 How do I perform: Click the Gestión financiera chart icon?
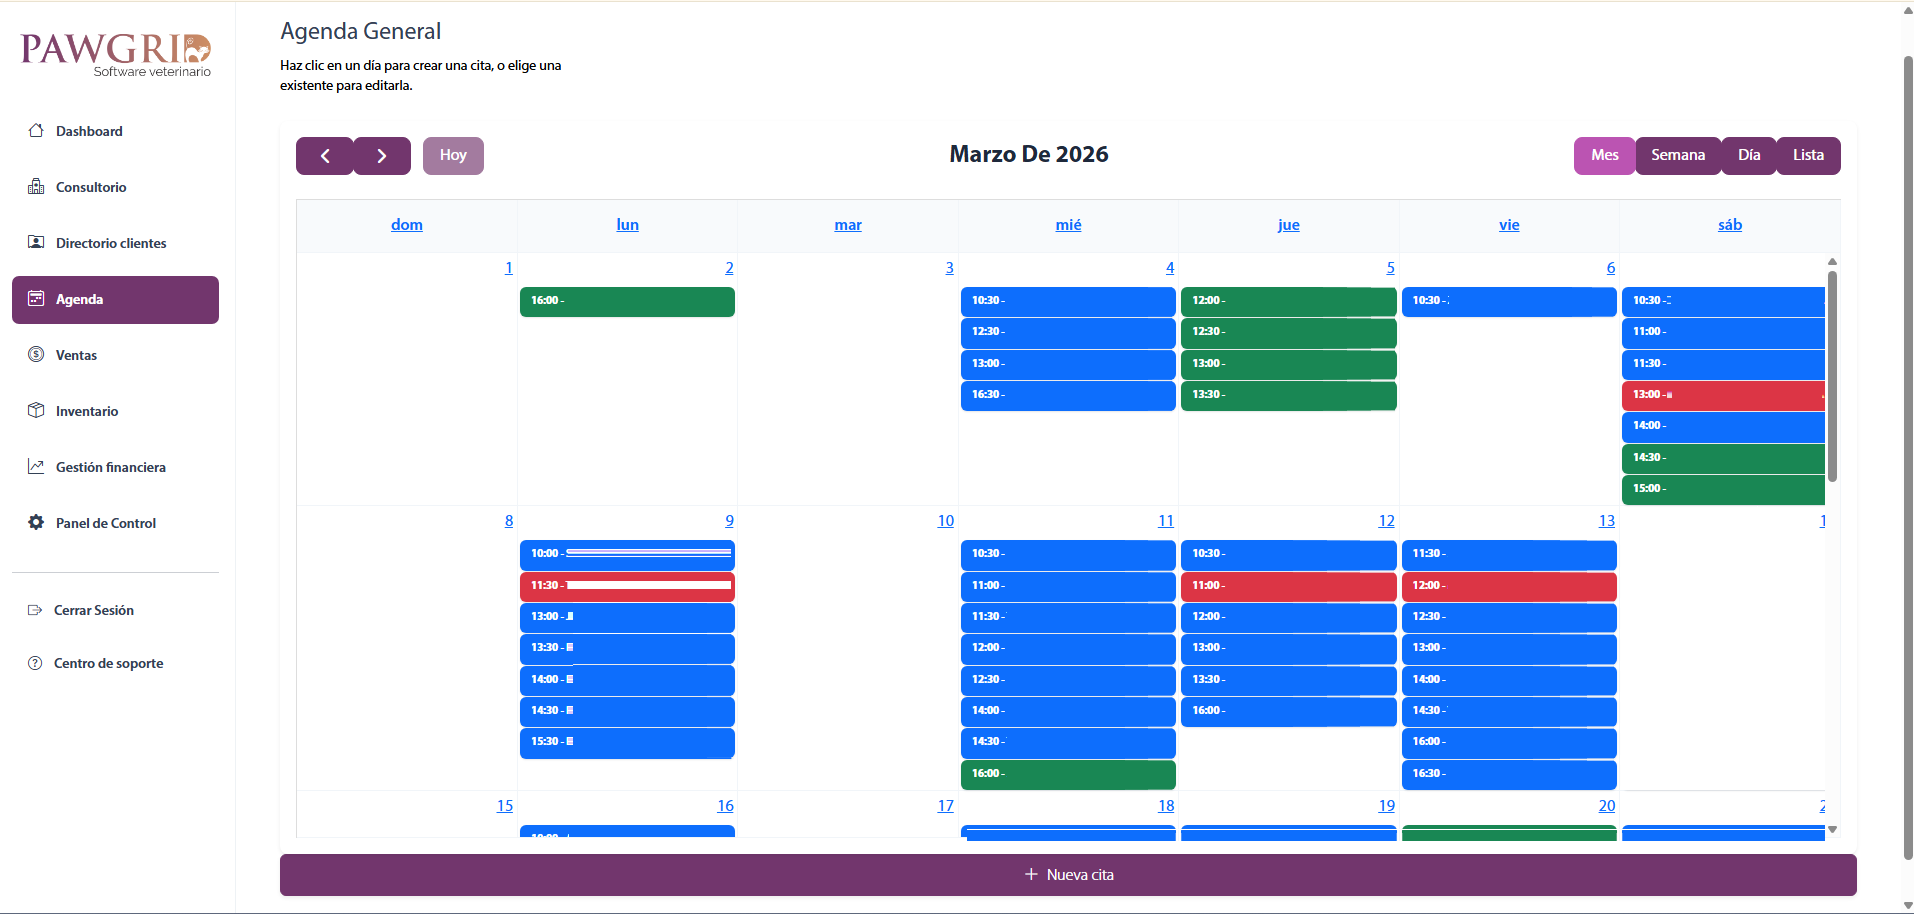[36, 467]
